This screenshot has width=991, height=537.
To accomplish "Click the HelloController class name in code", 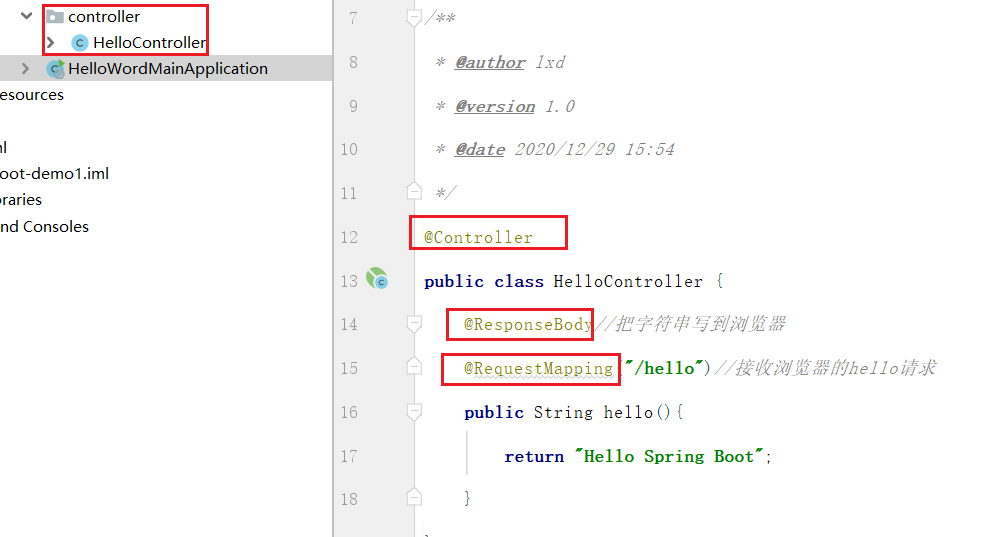I will 628,281.
